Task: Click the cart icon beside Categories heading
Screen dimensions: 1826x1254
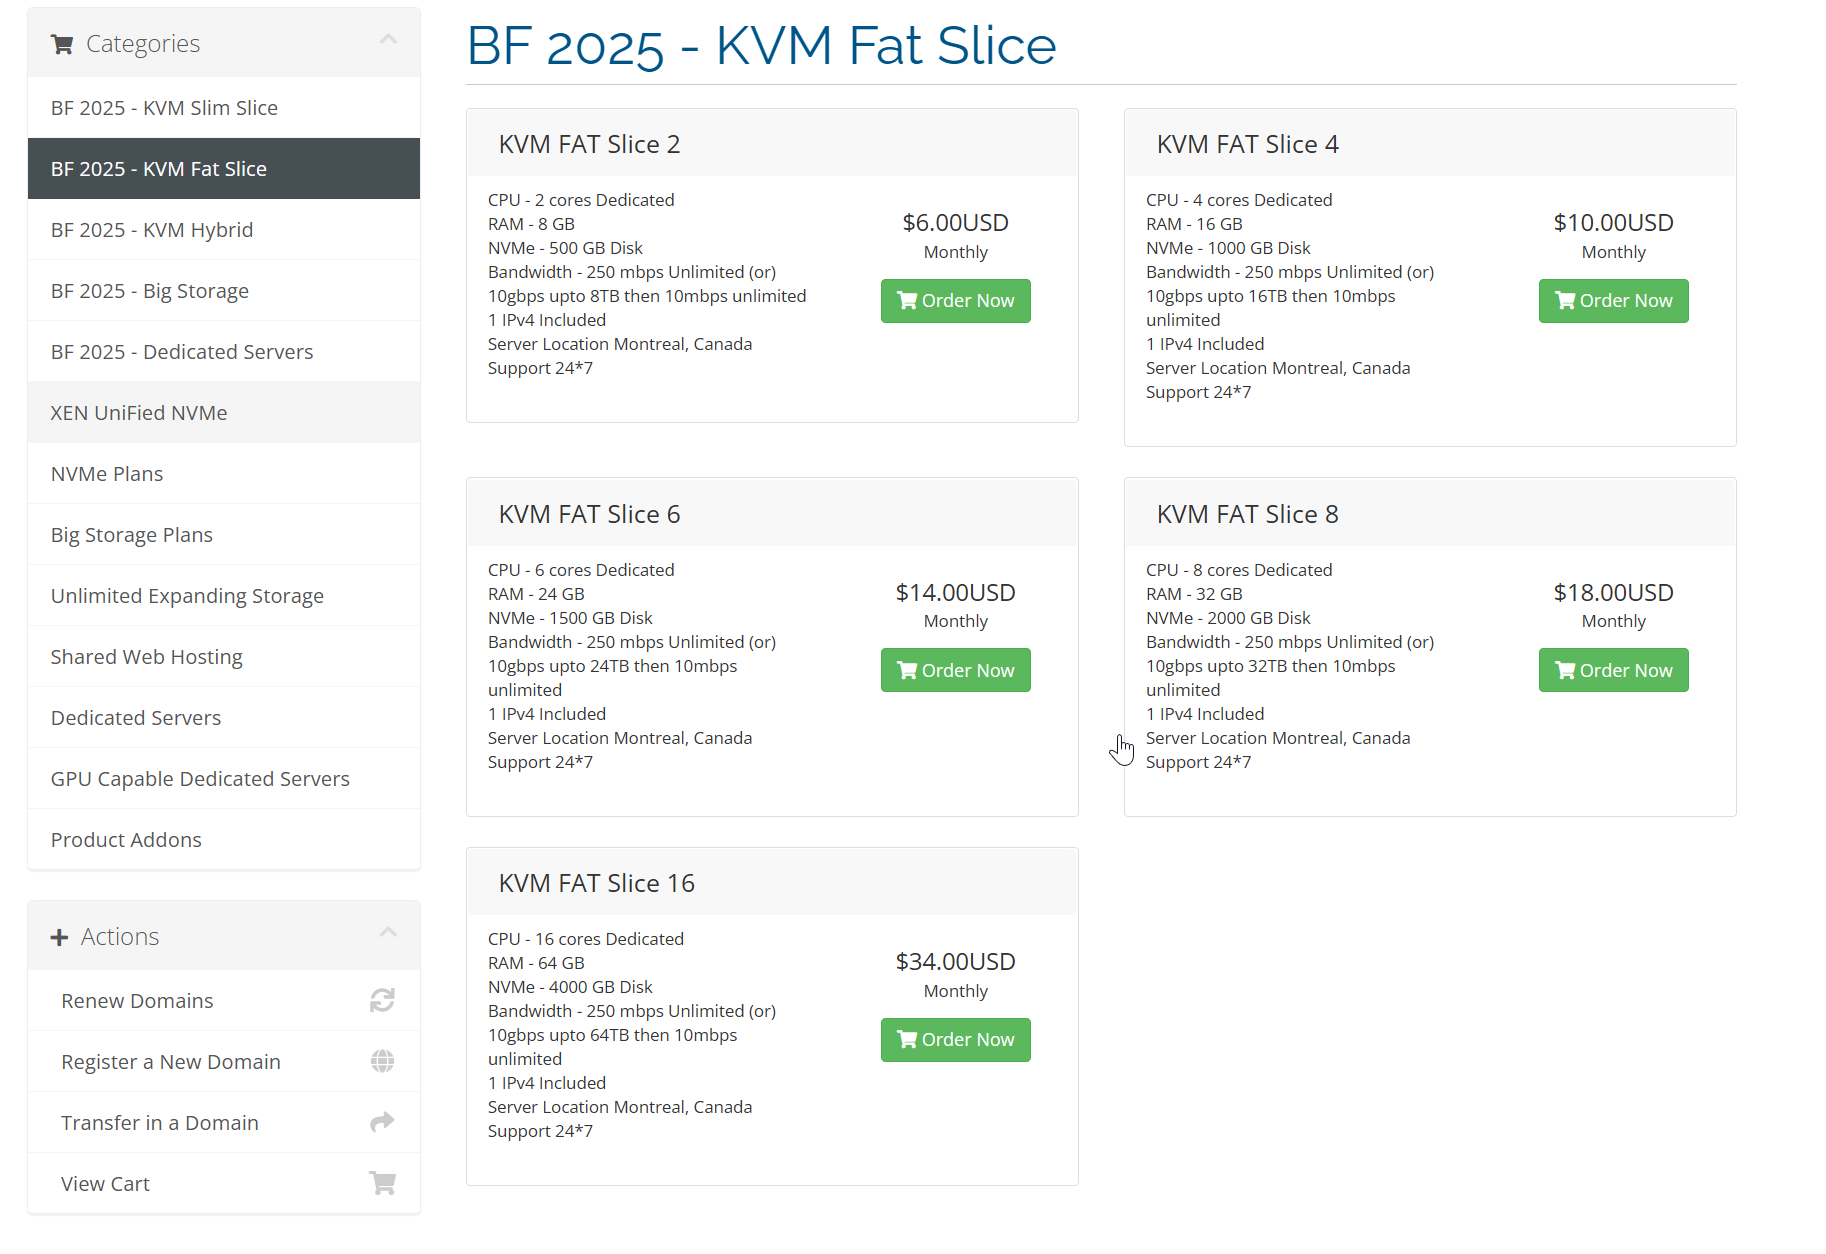Action: click(x=62, y=44)
